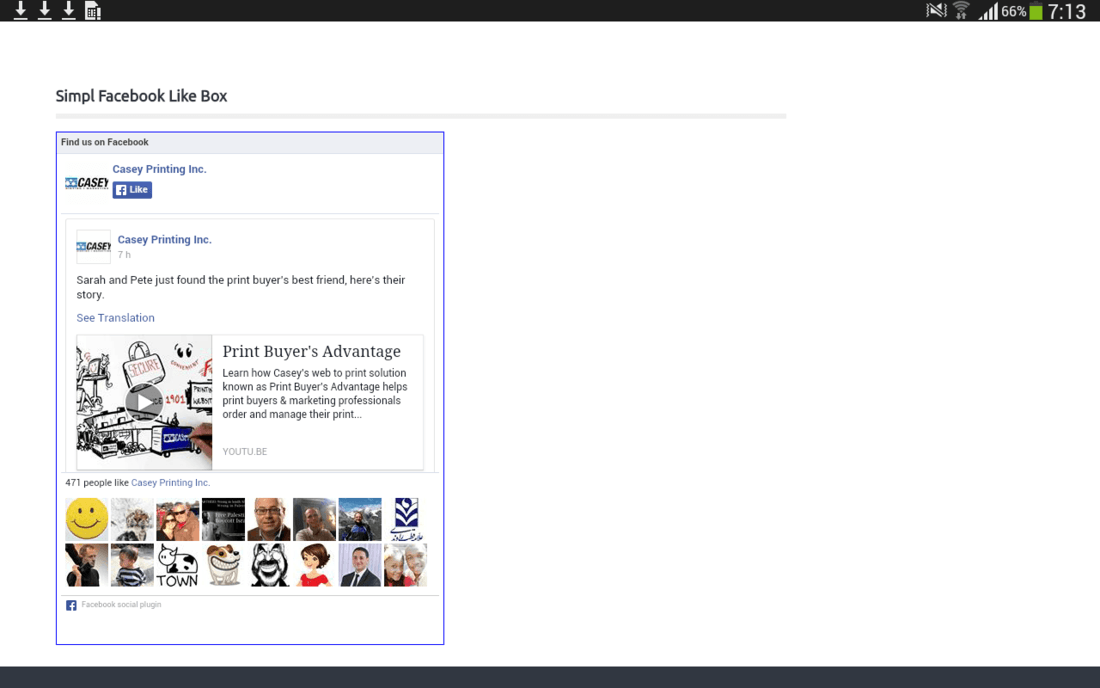Click the man in dark lighting profile picture
Image resolution: width=1100 pixels, height=688 pixels.
(x=314, y=519)
